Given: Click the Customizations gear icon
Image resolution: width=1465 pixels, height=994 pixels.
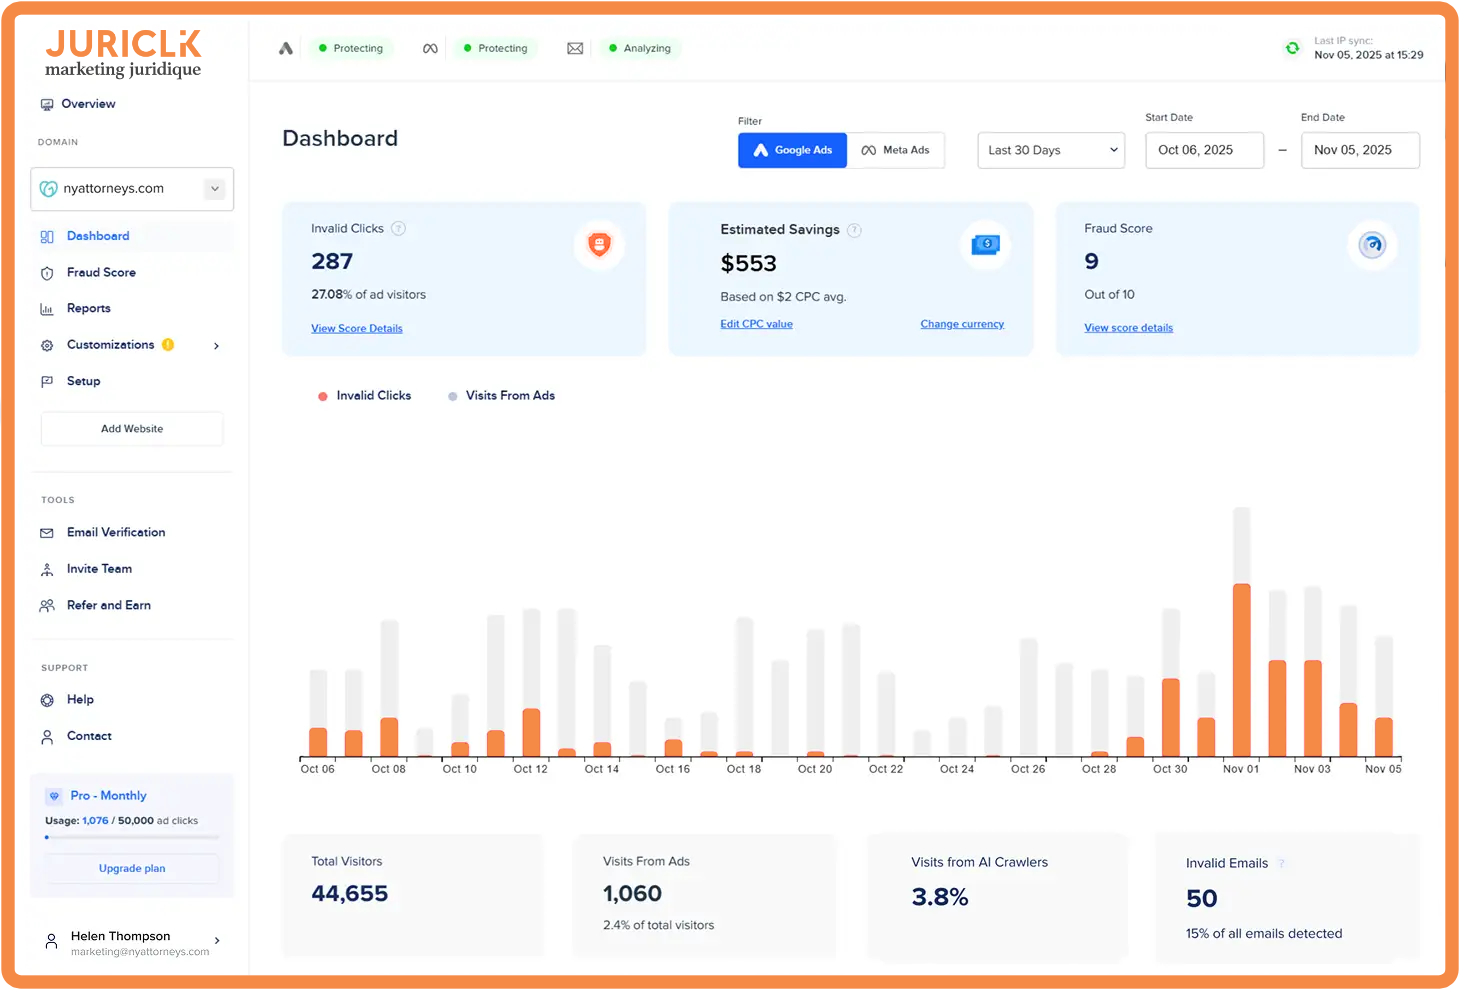Looking at the screenshot, I should pyautogui.click(x=47, y=345).
